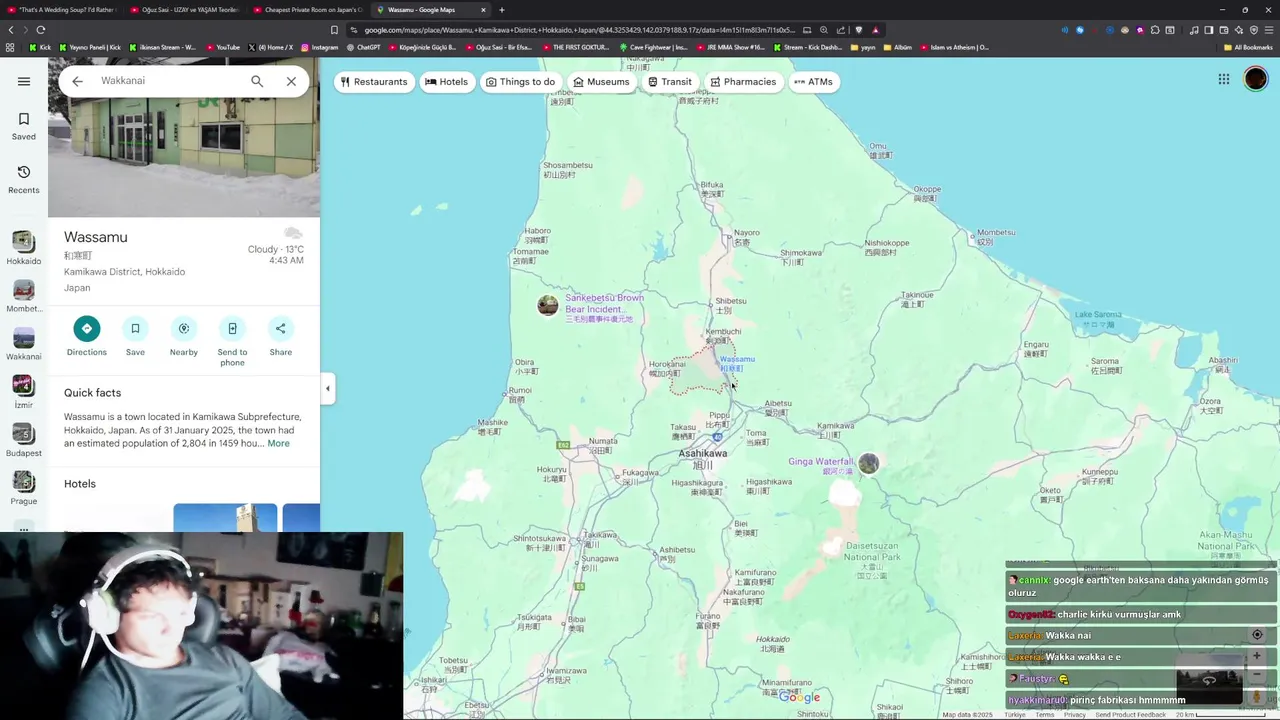Screen dimensions: 1280x720
Task: Send Wassamu to phone
Action: pos(232,342)
